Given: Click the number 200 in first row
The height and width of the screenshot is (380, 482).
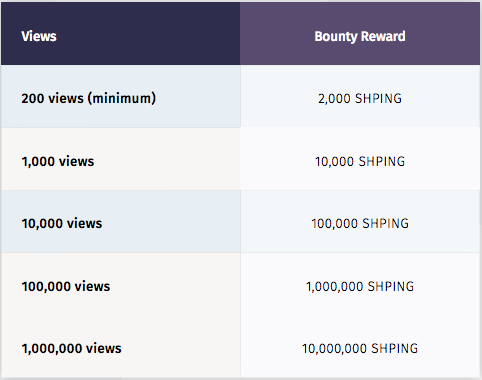Looking at the screenshot, I should [33, 98].
